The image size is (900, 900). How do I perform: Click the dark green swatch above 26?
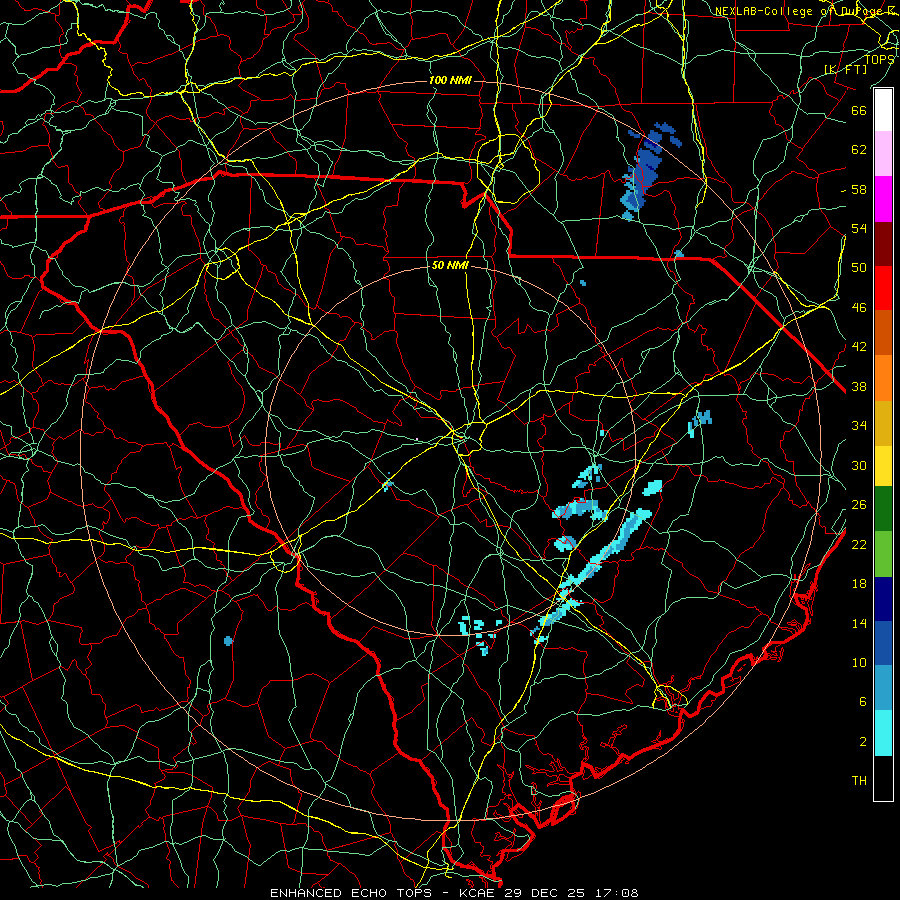(883, 509)
